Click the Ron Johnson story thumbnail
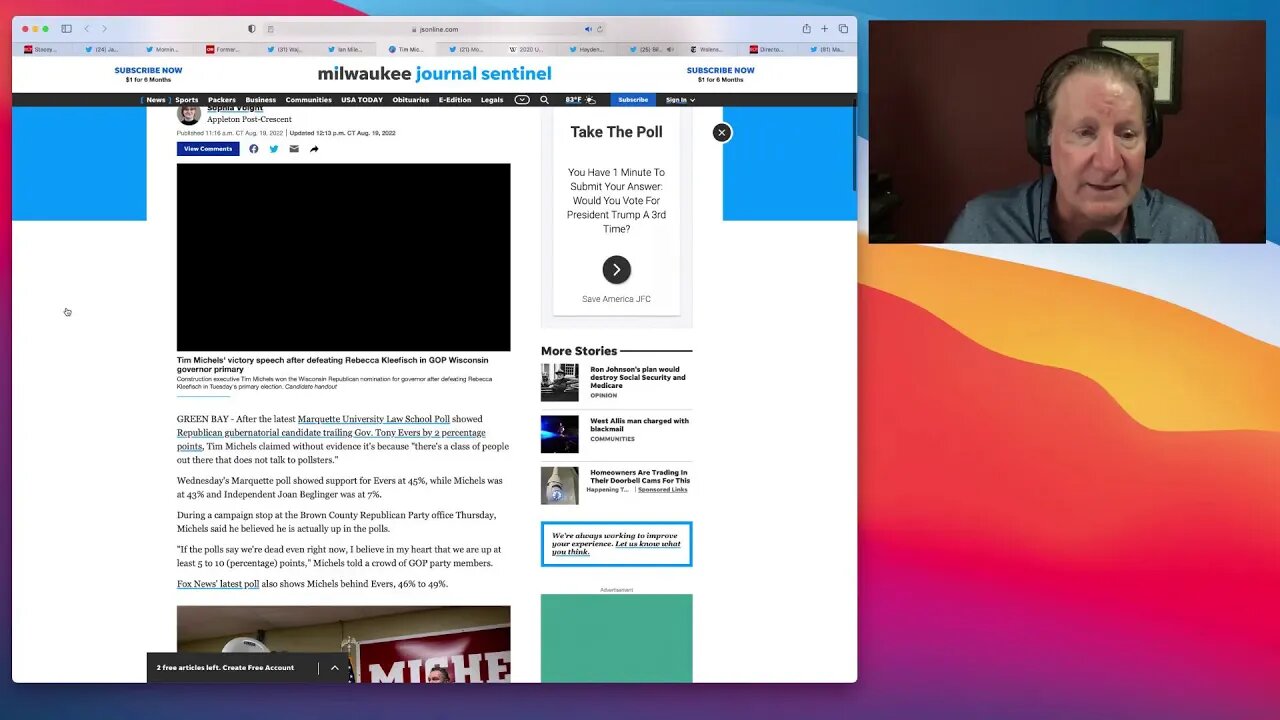This screenshot has width=1280, height=720. [559, 382]
